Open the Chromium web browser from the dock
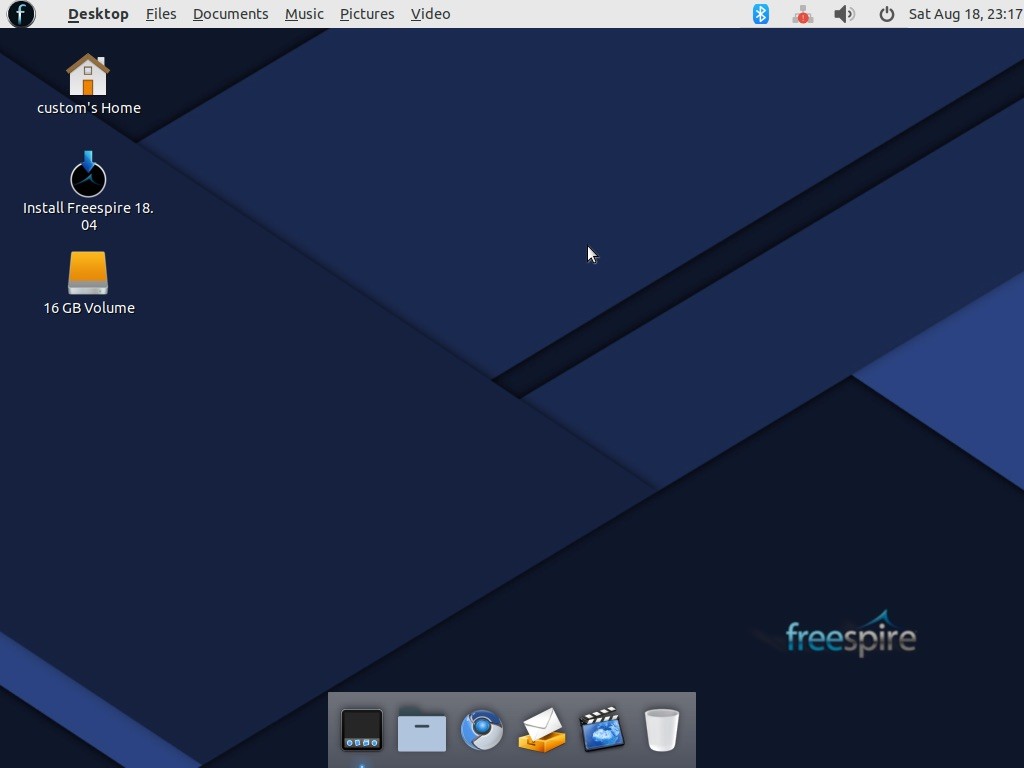 (482, 730)
